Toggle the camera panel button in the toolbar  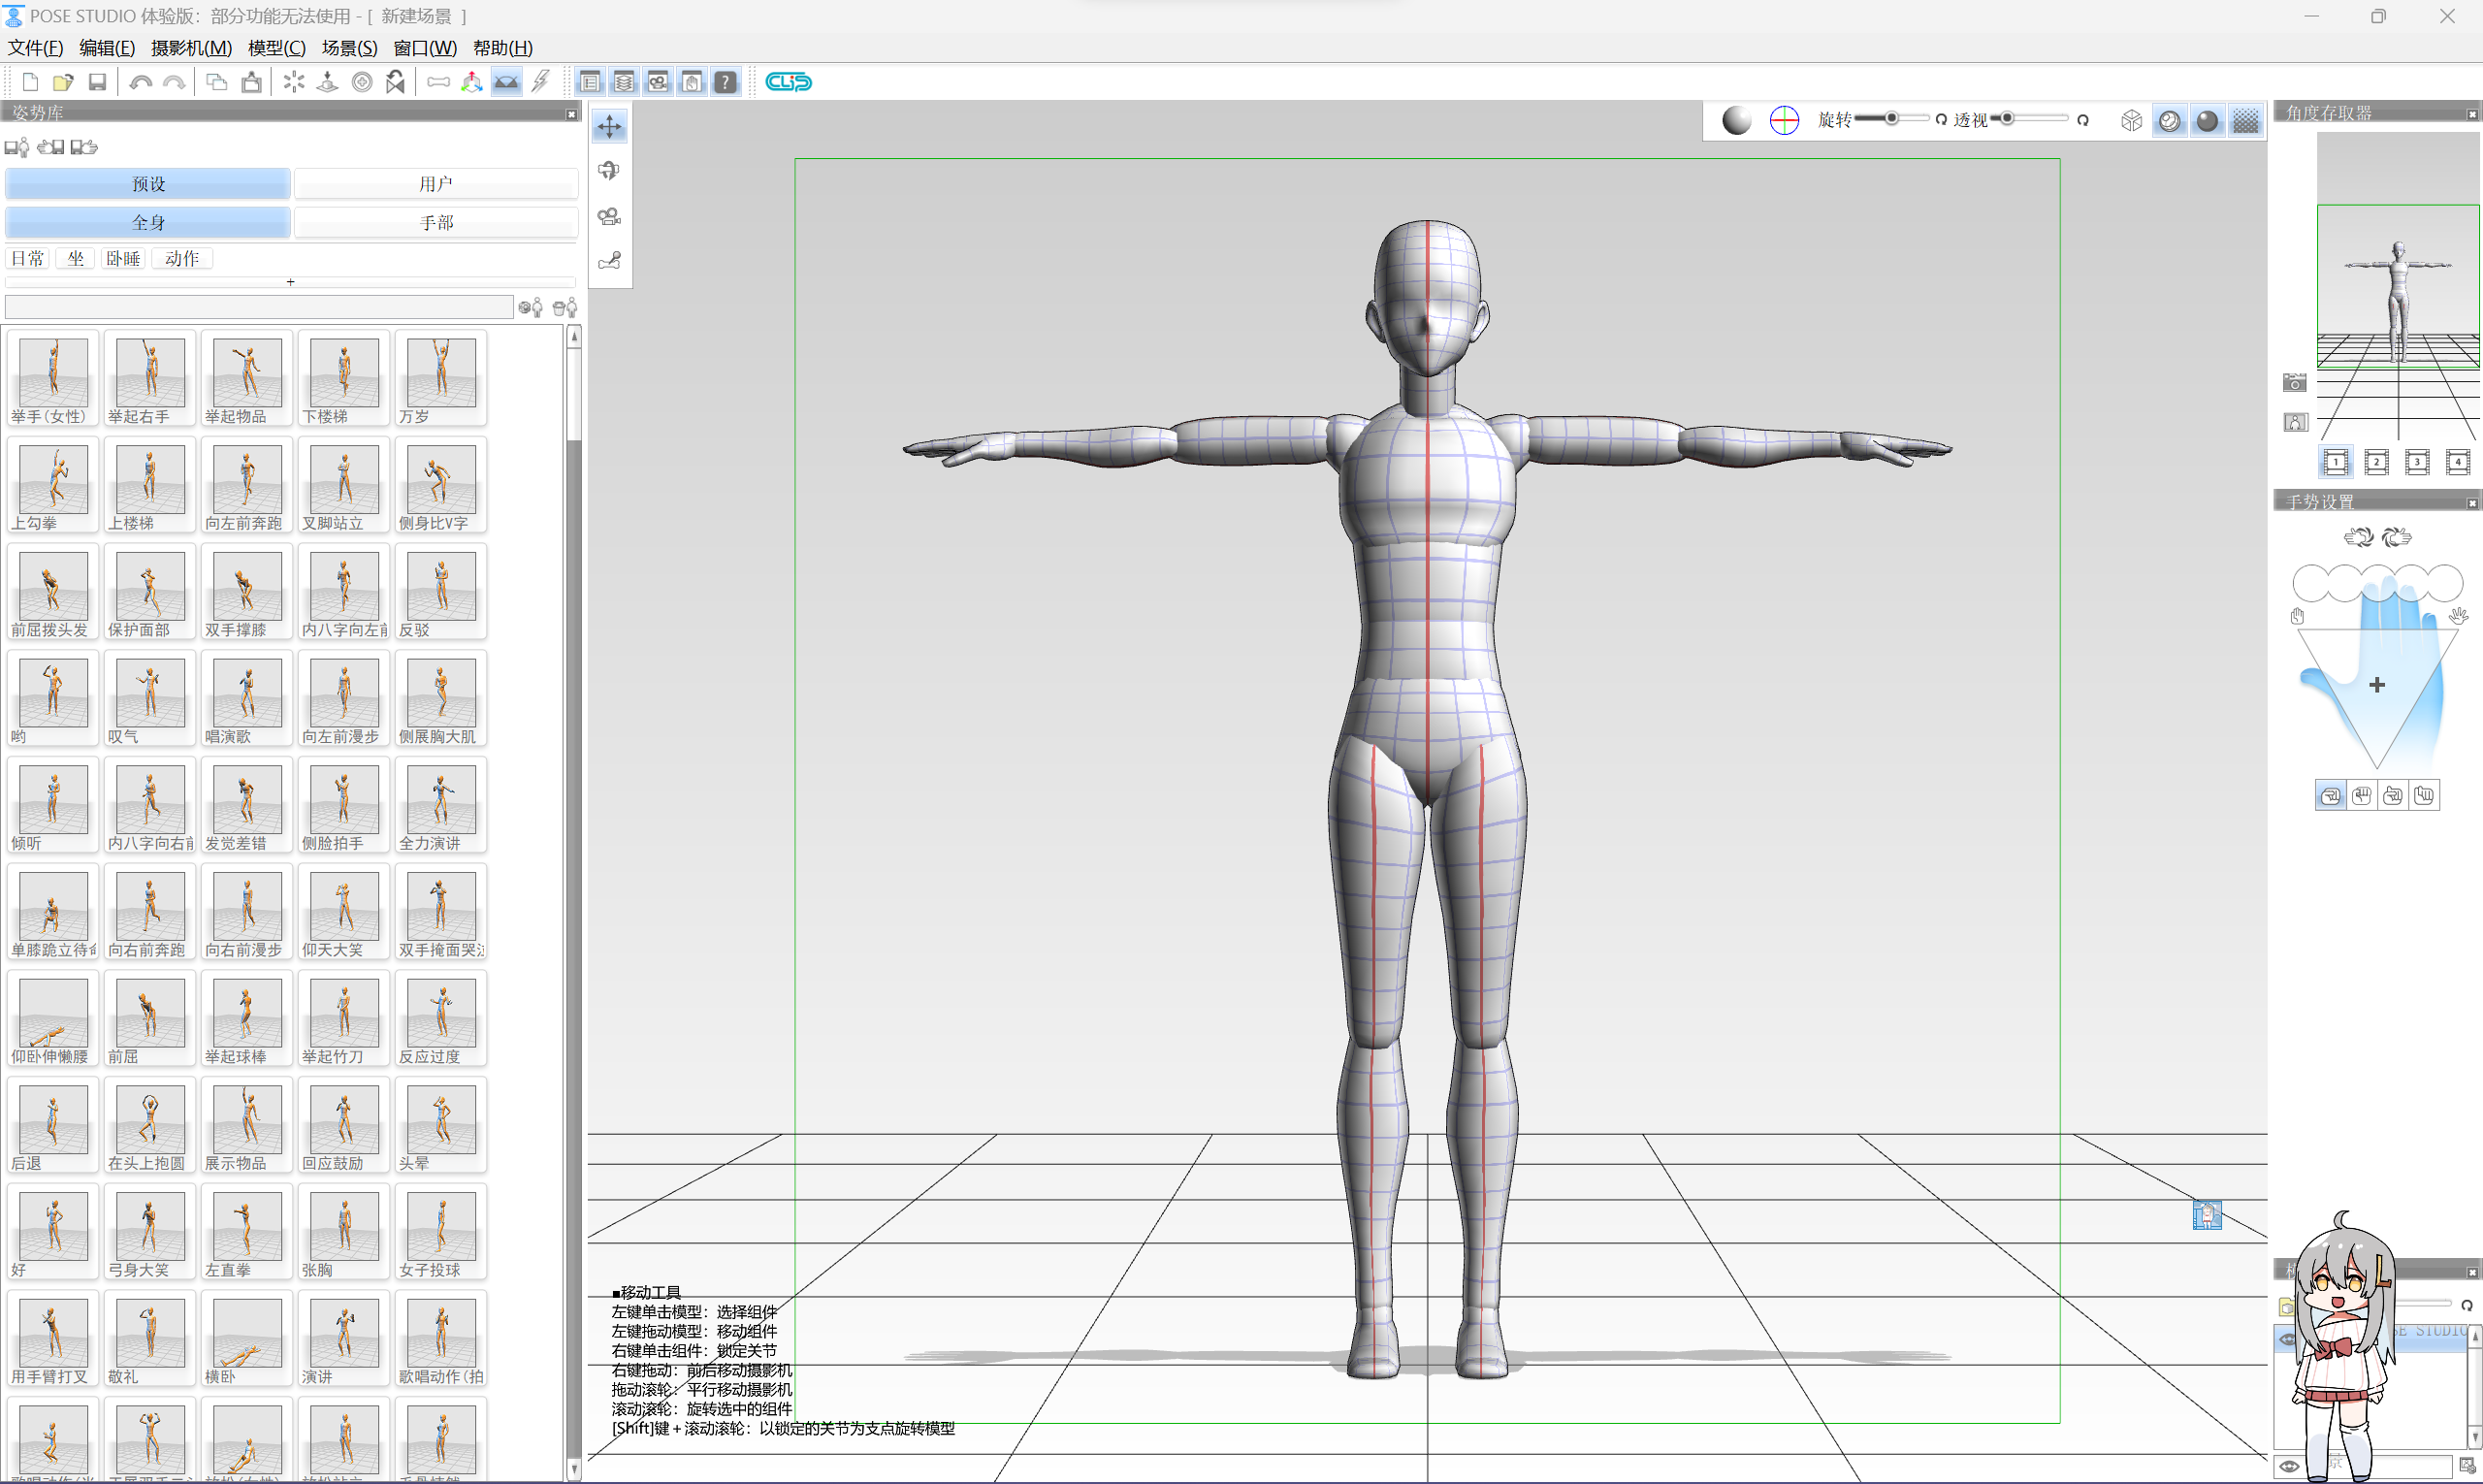(x=658, y=82)
